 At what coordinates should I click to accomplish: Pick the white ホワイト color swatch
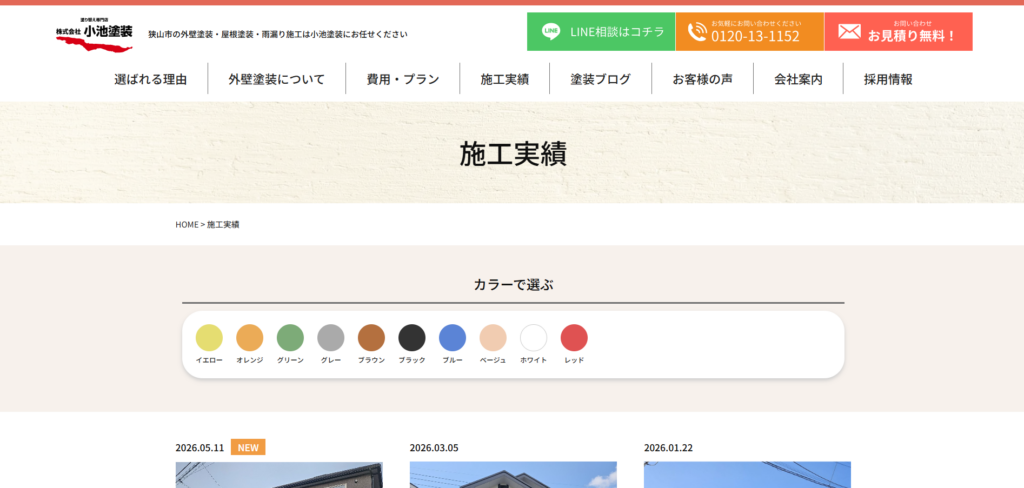[x=533, y=338]
